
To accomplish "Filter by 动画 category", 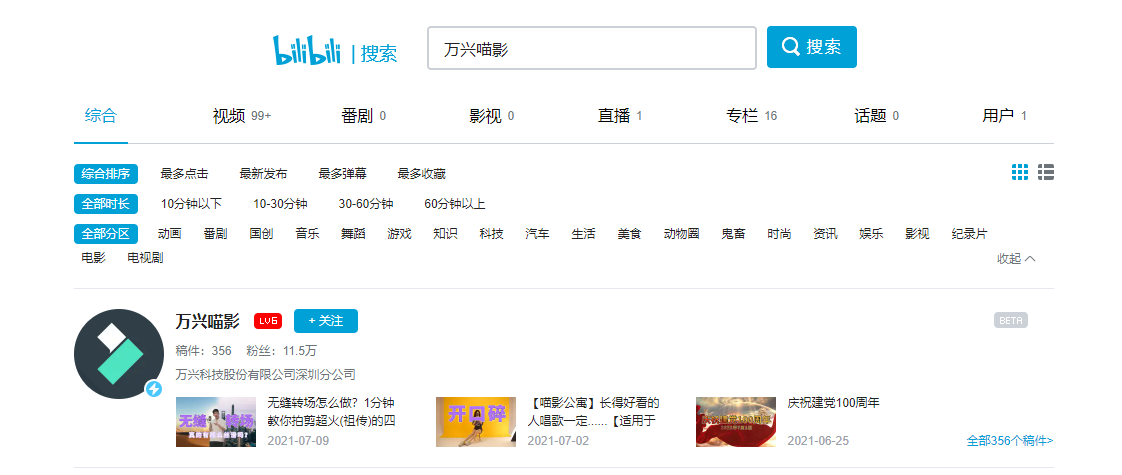I will click(x=170, y=234).
